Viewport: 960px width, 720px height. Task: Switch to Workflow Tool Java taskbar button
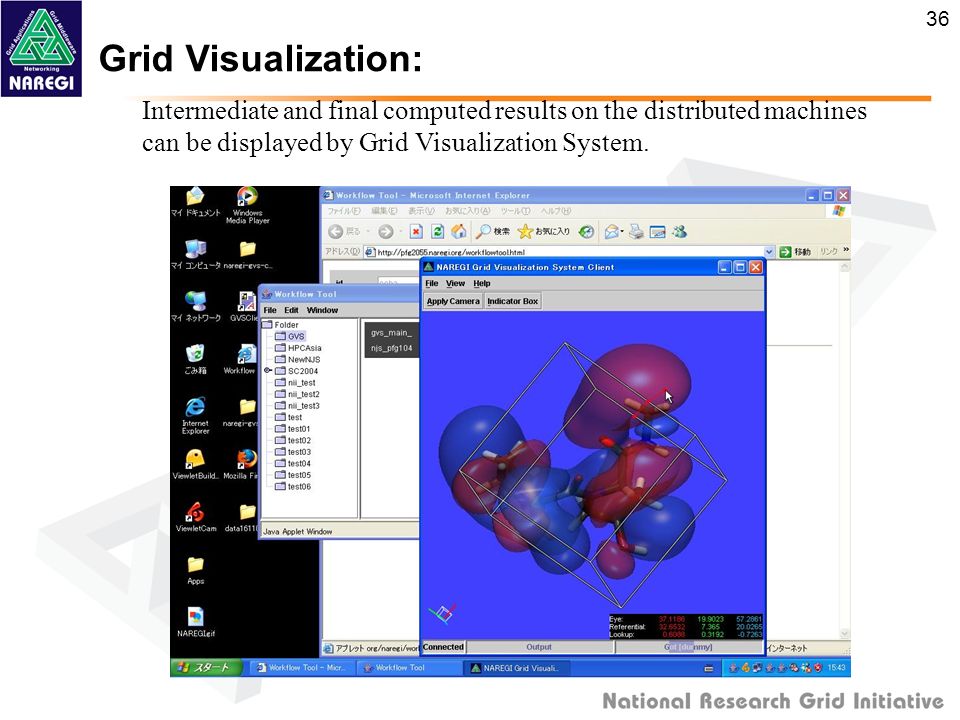pos(409,667)
